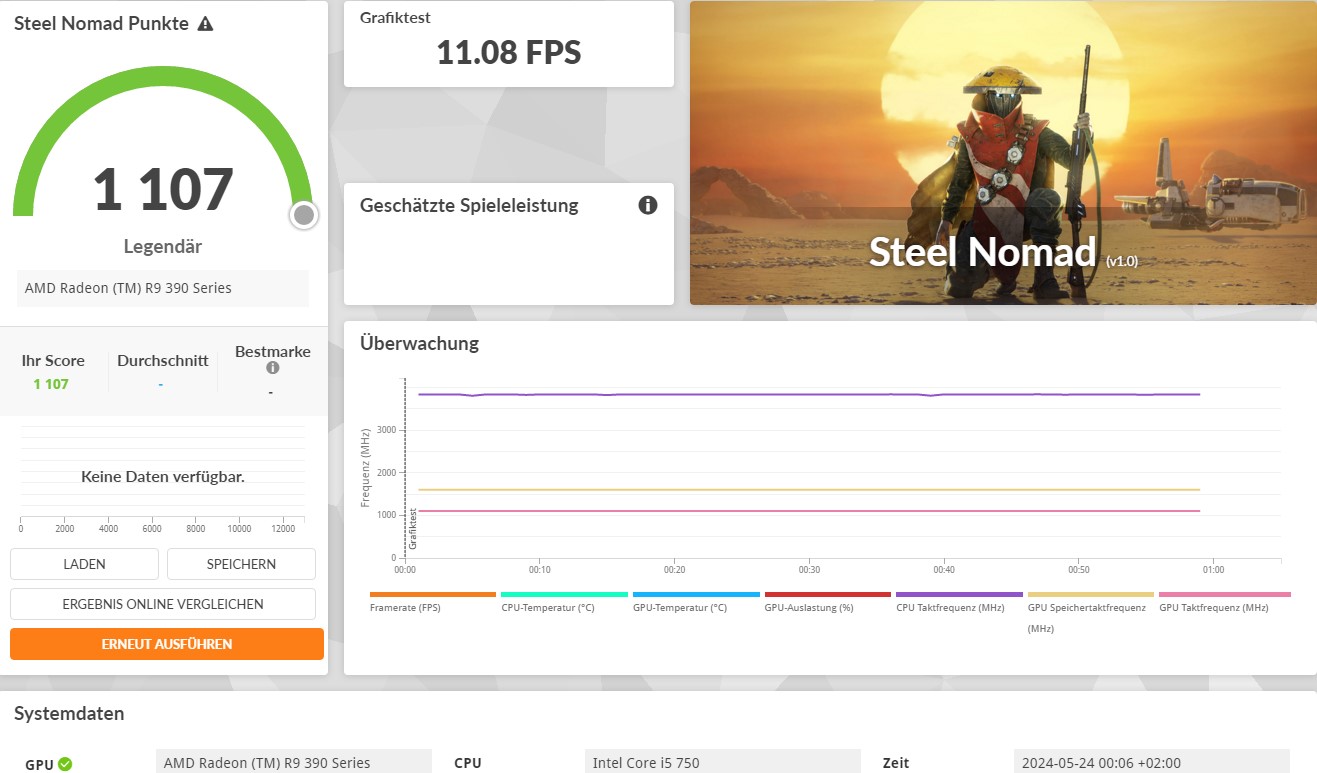Toggle the GPU Speichertaktfrequenz legend entry
Image resolution: width=1317 pixels, height=773 pixels.
pyautogui.click(x=1090, y=611)
